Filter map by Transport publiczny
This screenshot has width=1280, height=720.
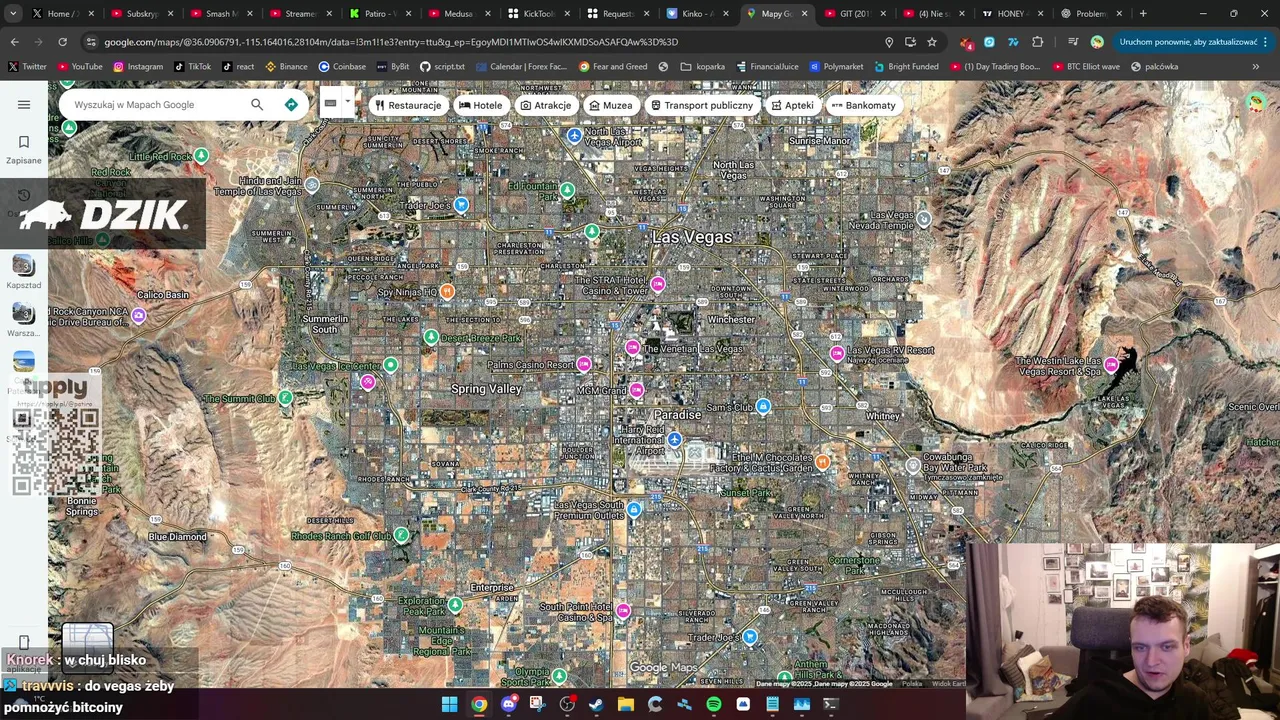(702, 105)
